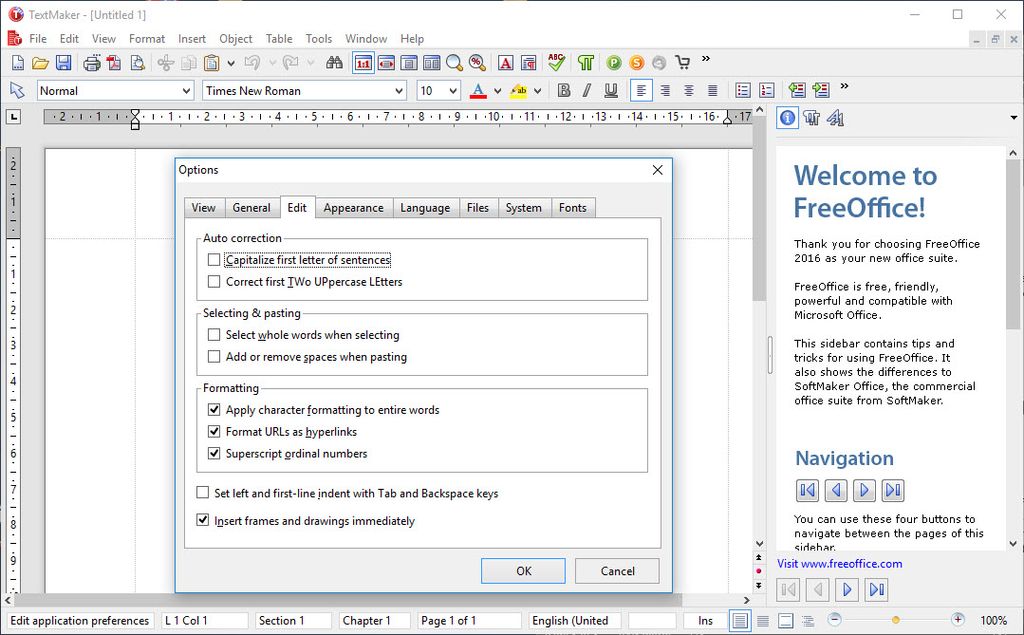Export the document as PDF
Screen dimensions: 1024x635
coord(111,62)
